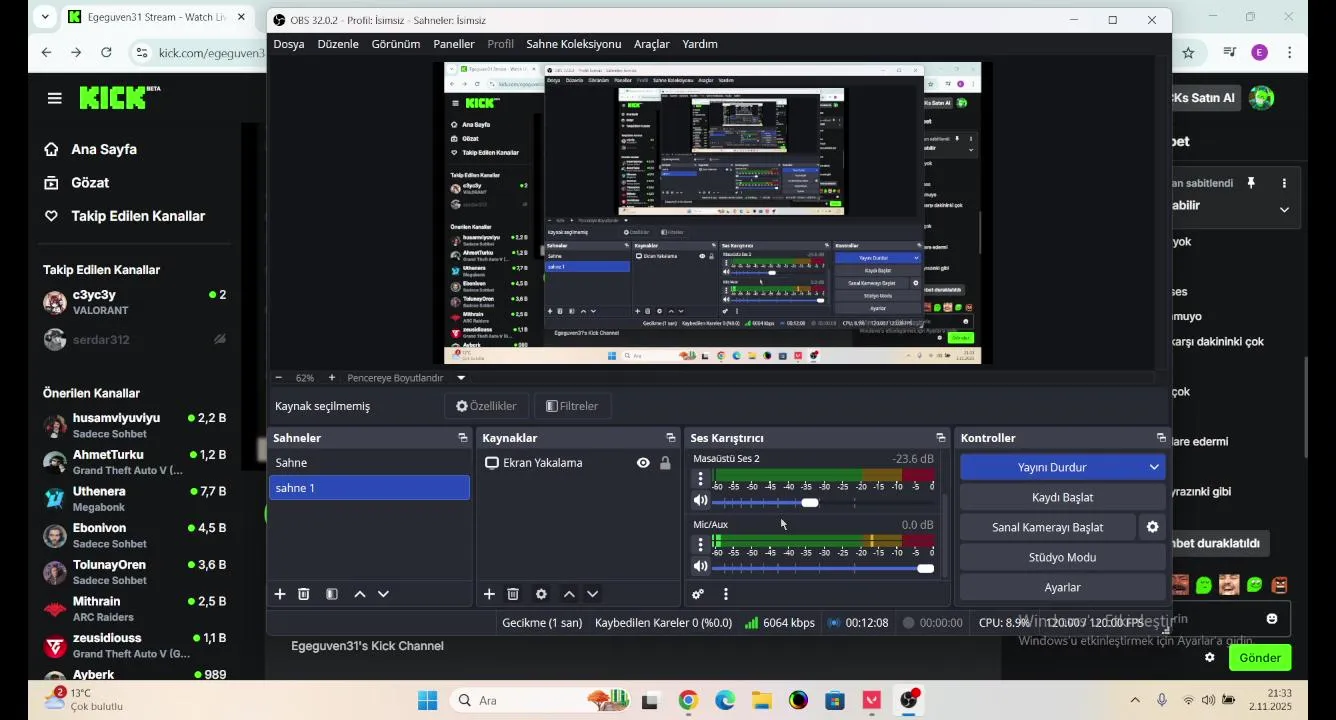Image resolution: width=1336 pixels, height=720 pixels.
Task: Click the pin icon on the pinned chat message
Action: pos(1250,183)
